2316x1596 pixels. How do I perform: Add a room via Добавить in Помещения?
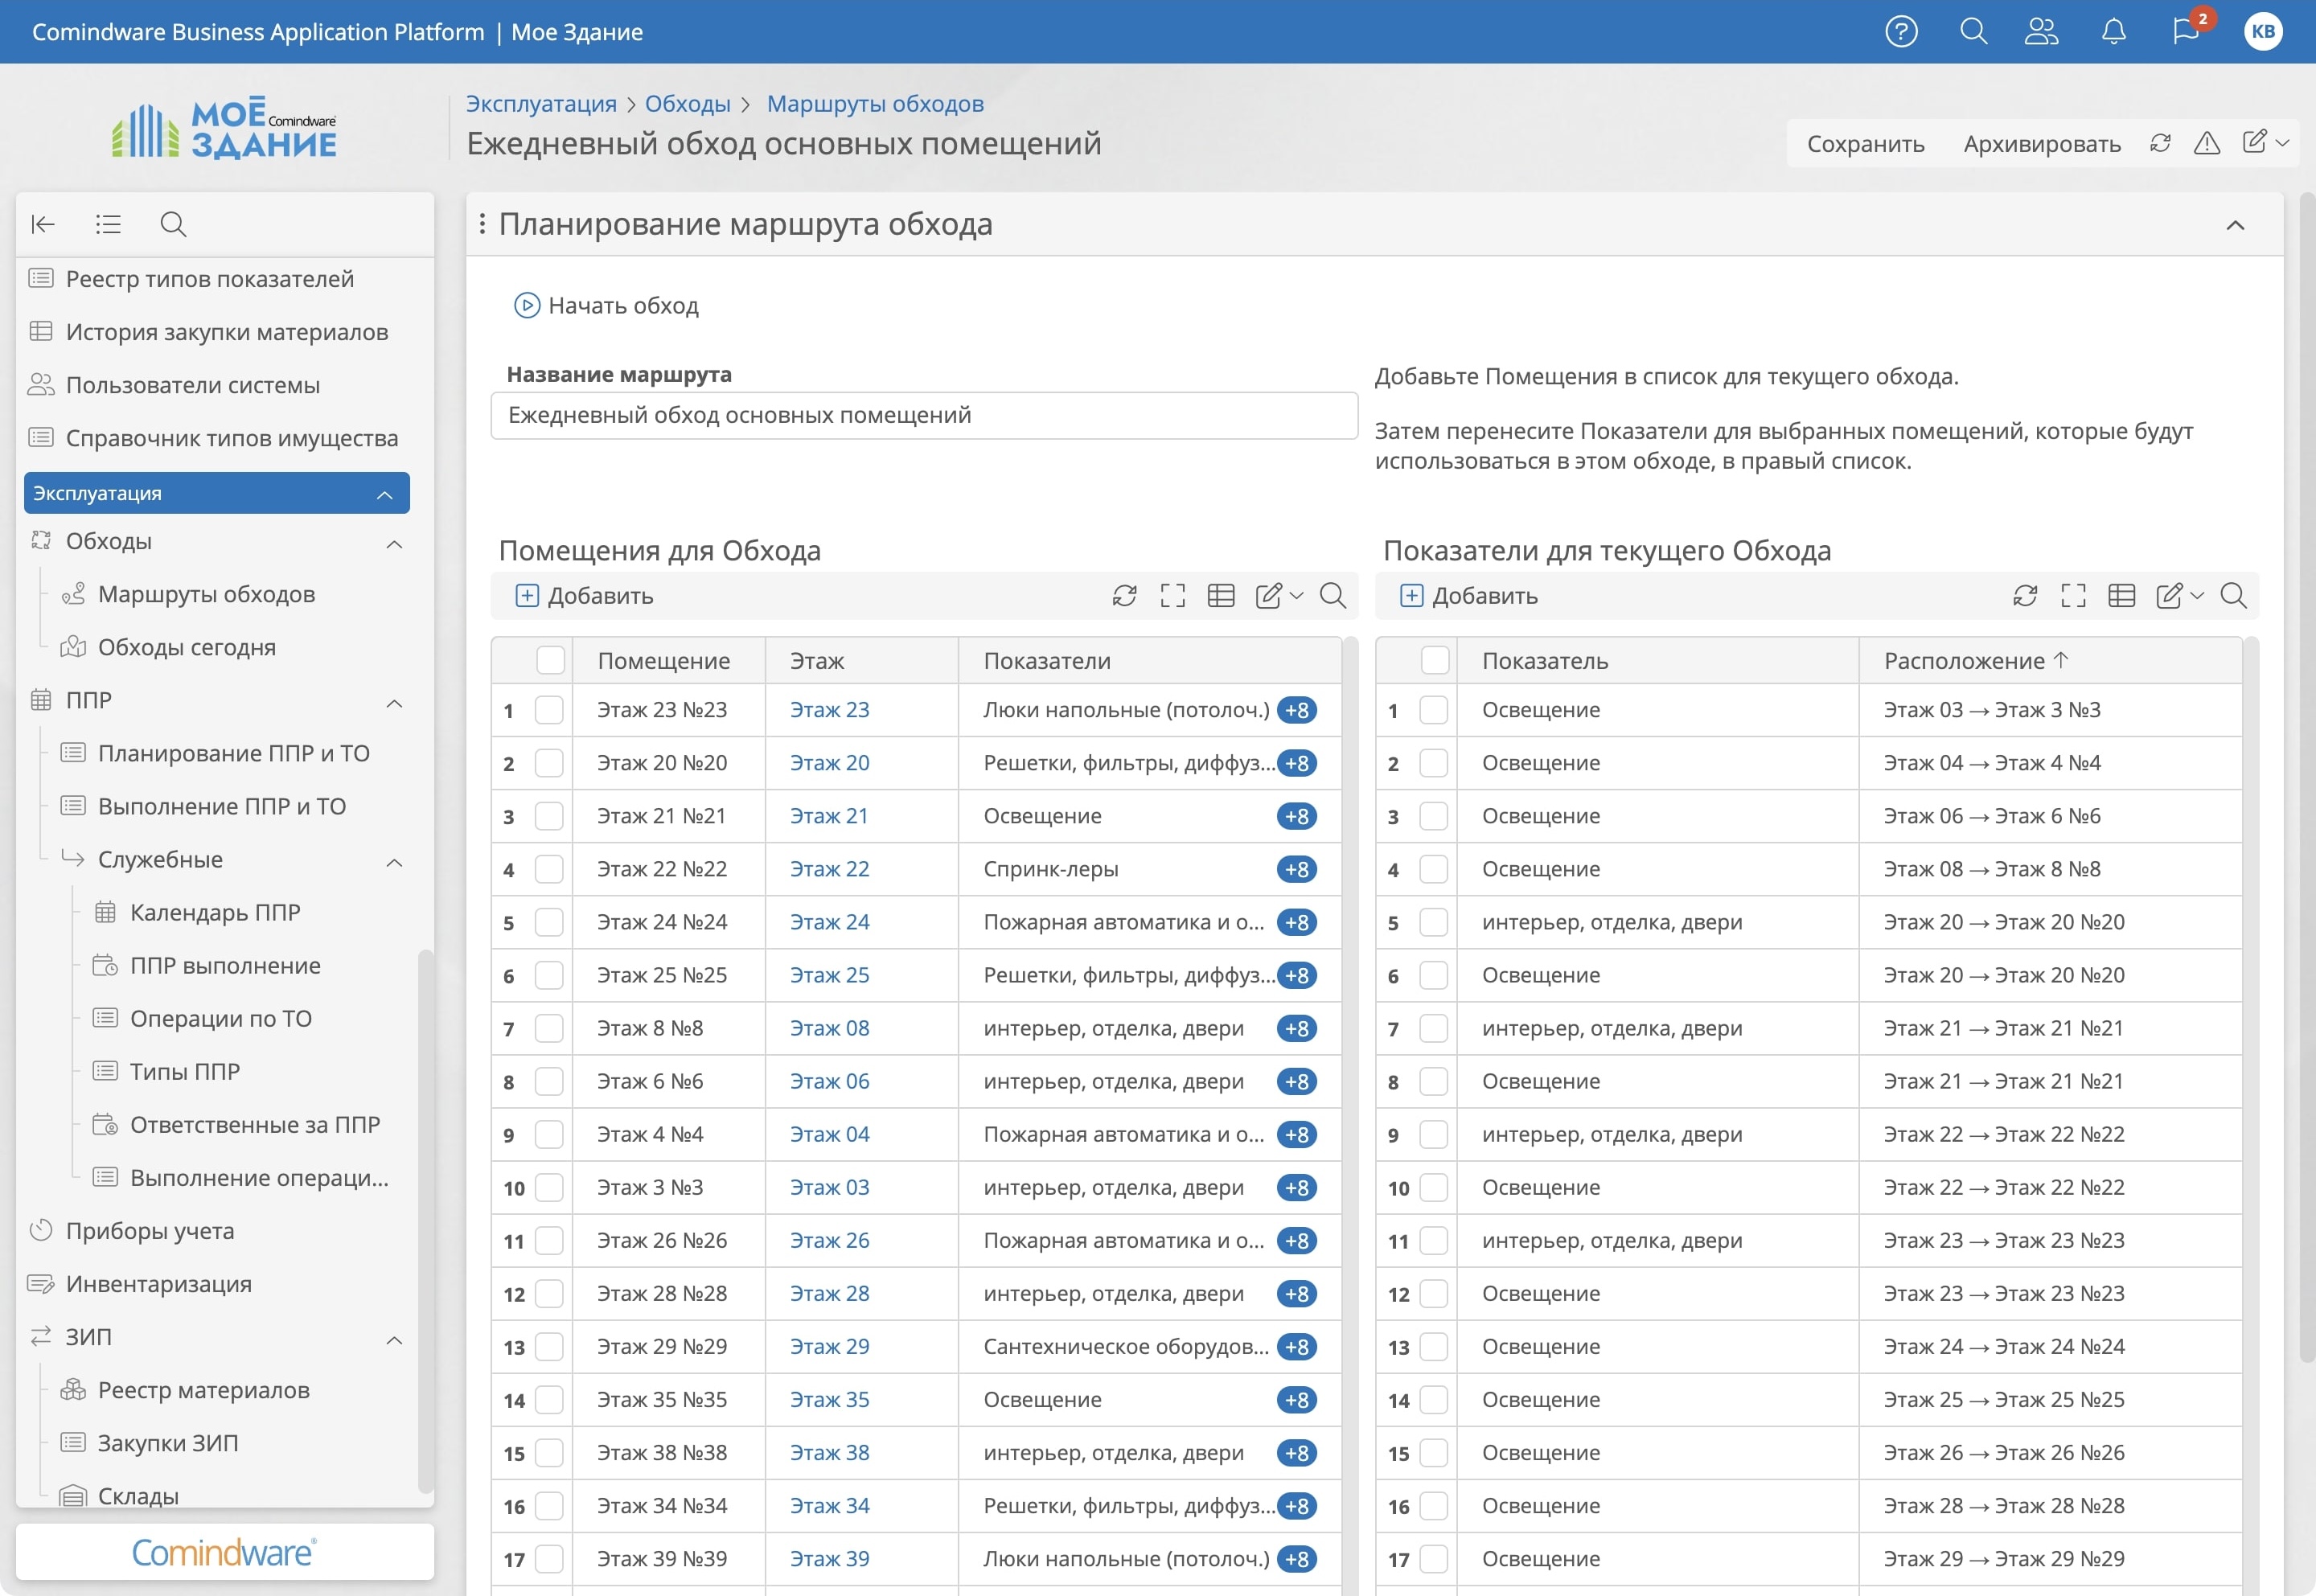click(584, 596)
